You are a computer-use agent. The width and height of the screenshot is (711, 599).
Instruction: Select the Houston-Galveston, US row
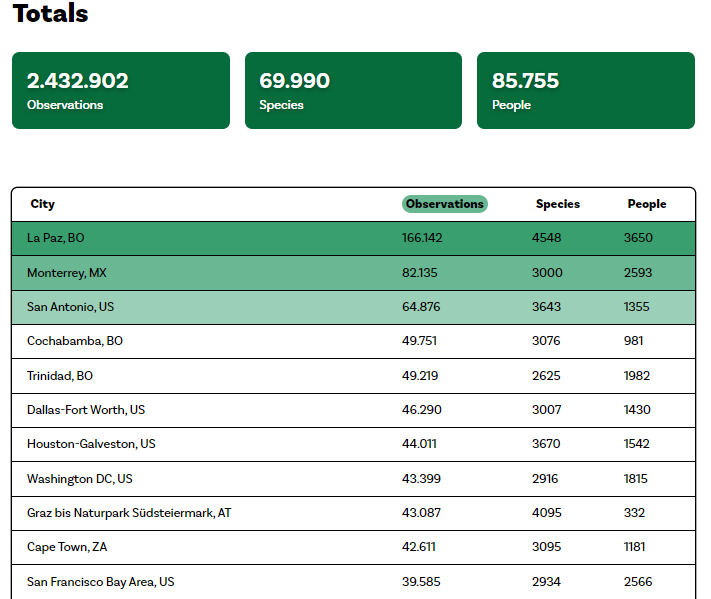point(92,444)
